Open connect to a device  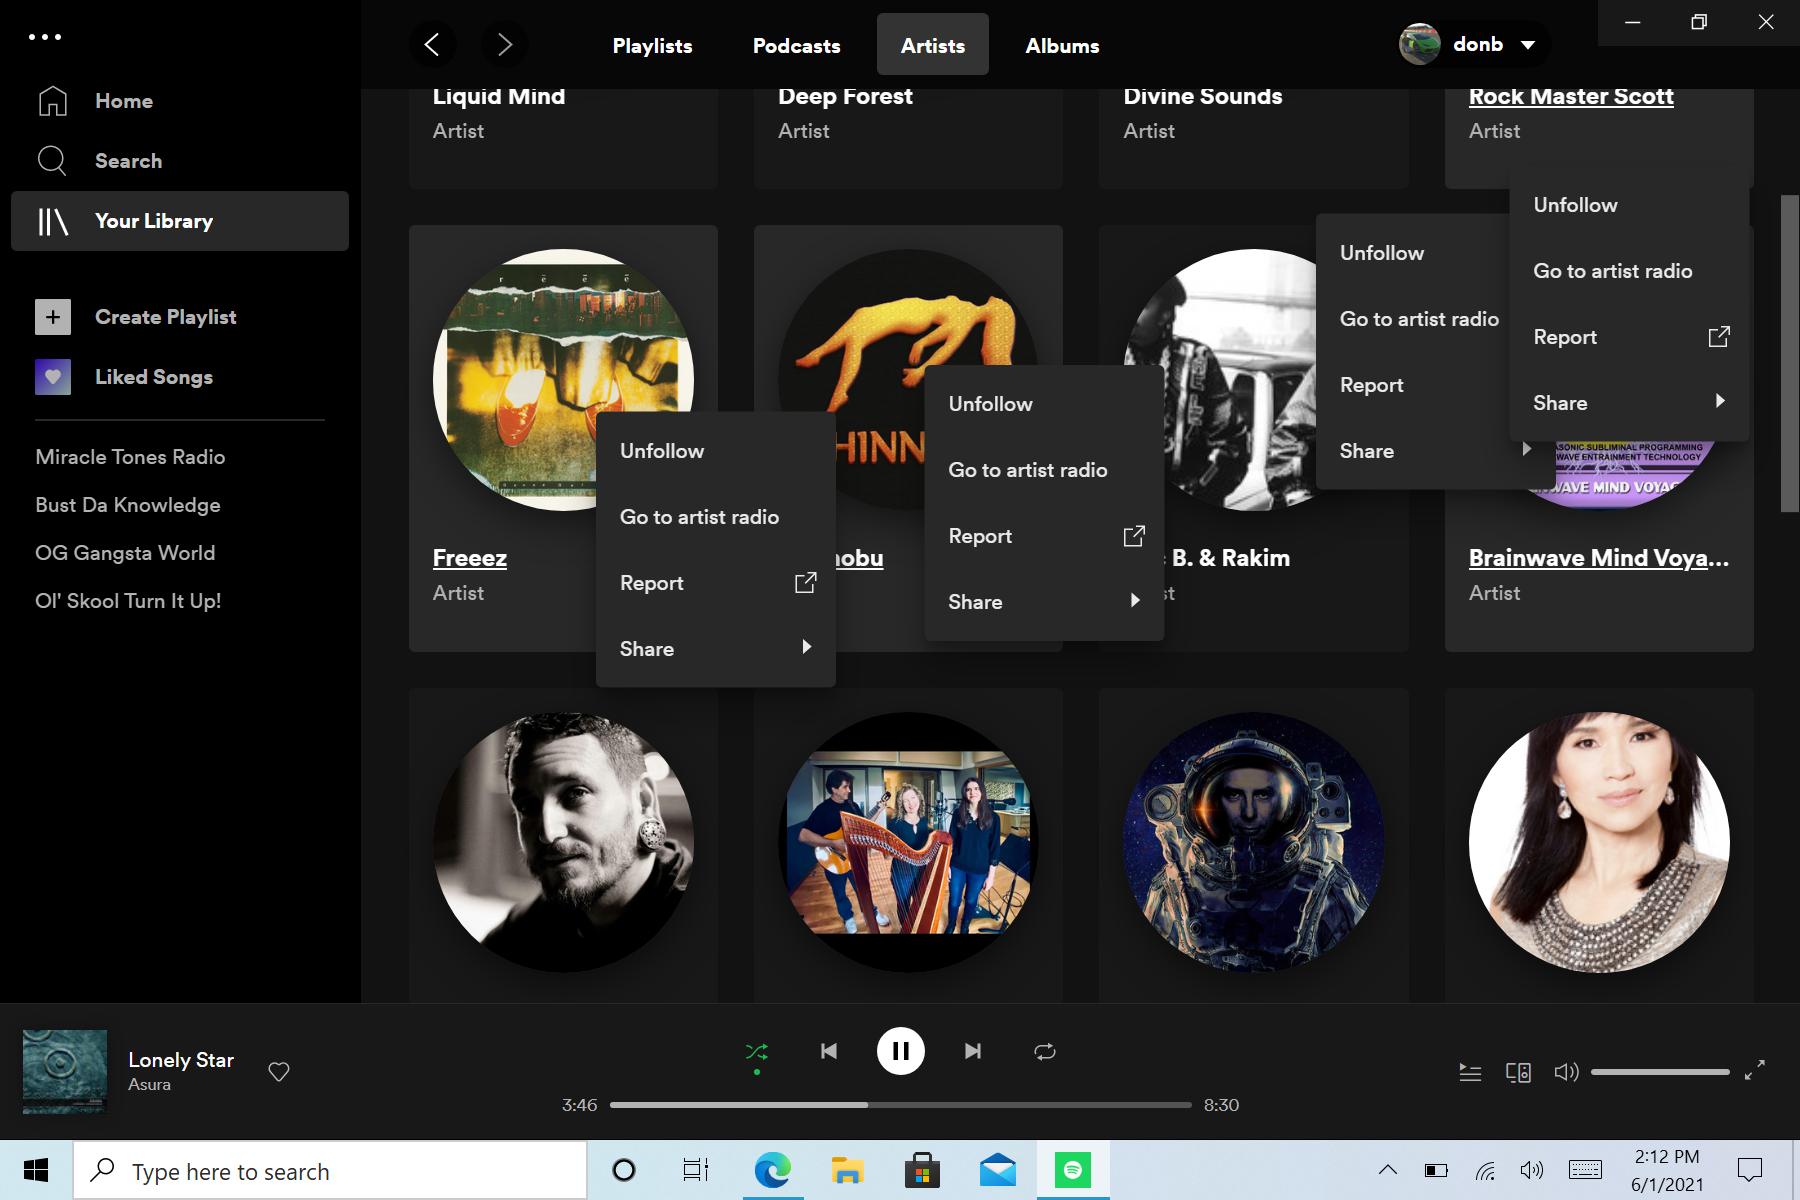[1518, 1072]
